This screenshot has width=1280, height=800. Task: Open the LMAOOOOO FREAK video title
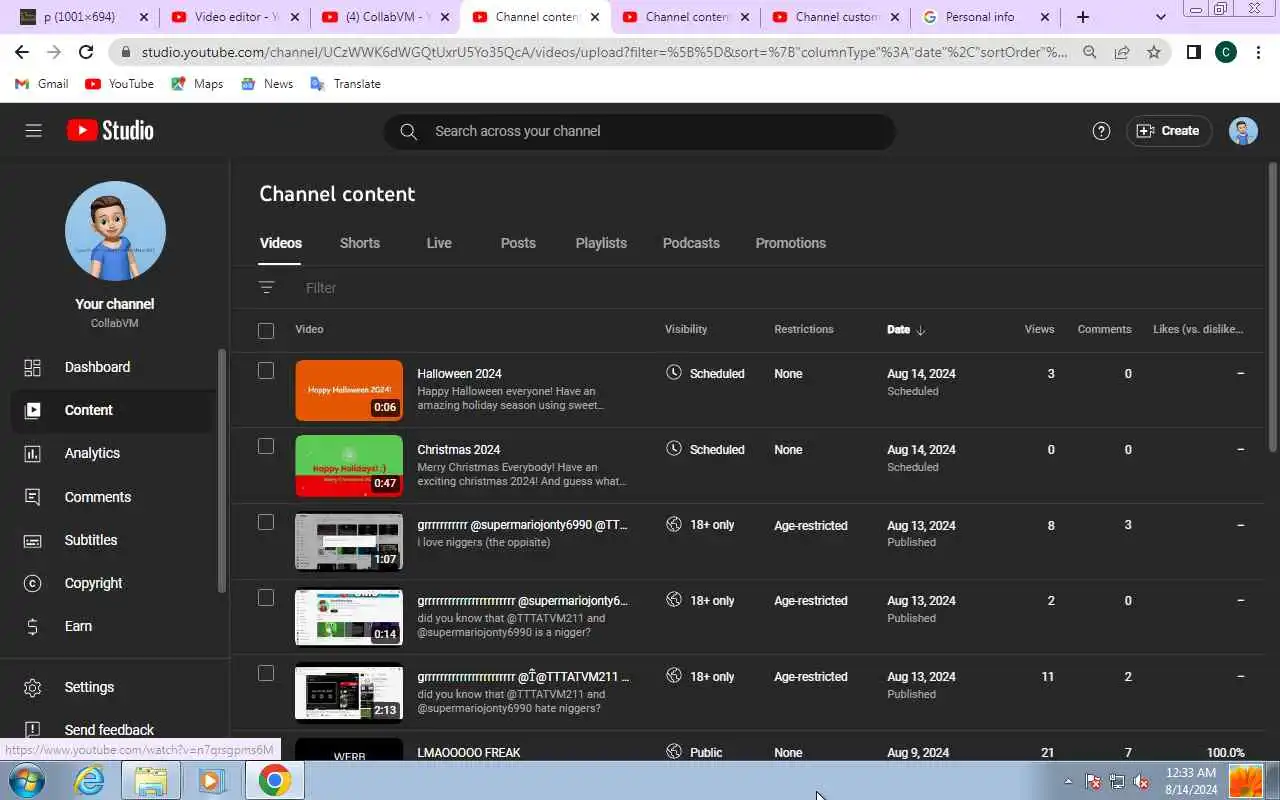tap(469, 752)
